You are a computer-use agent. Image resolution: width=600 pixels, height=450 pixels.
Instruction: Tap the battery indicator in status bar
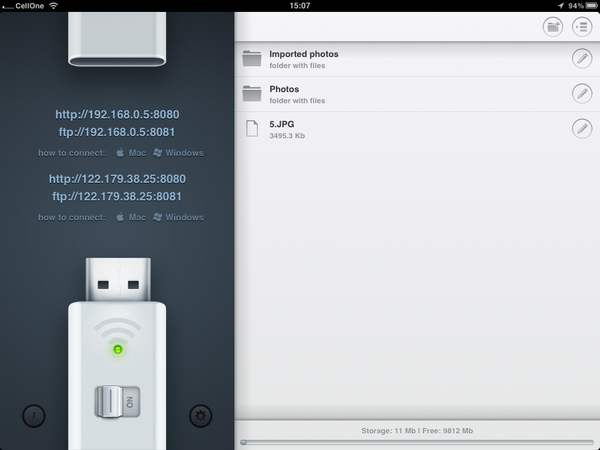[591, 6]
